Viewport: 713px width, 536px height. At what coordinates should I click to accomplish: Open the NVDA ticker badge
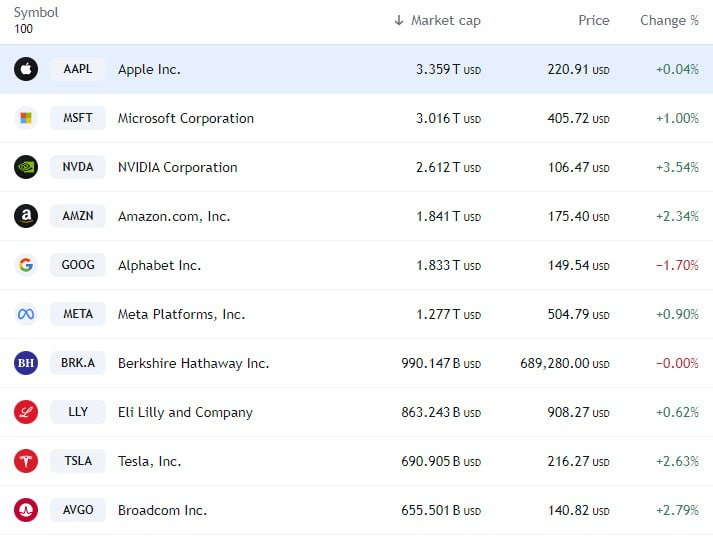click(x=78, y=167)
